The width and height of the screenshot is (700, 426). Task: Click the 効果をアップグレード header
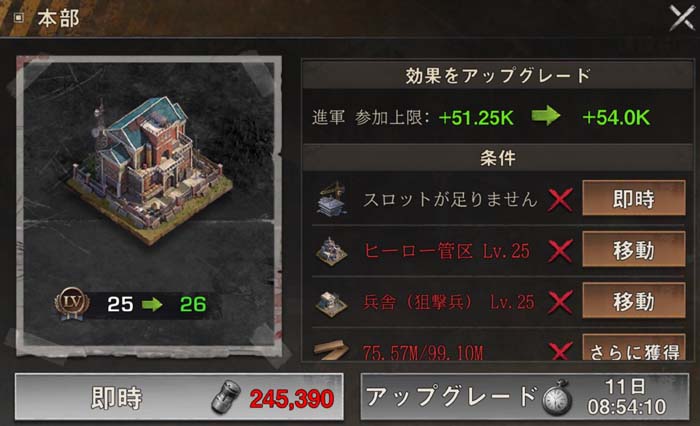click(x=497, y=75)
